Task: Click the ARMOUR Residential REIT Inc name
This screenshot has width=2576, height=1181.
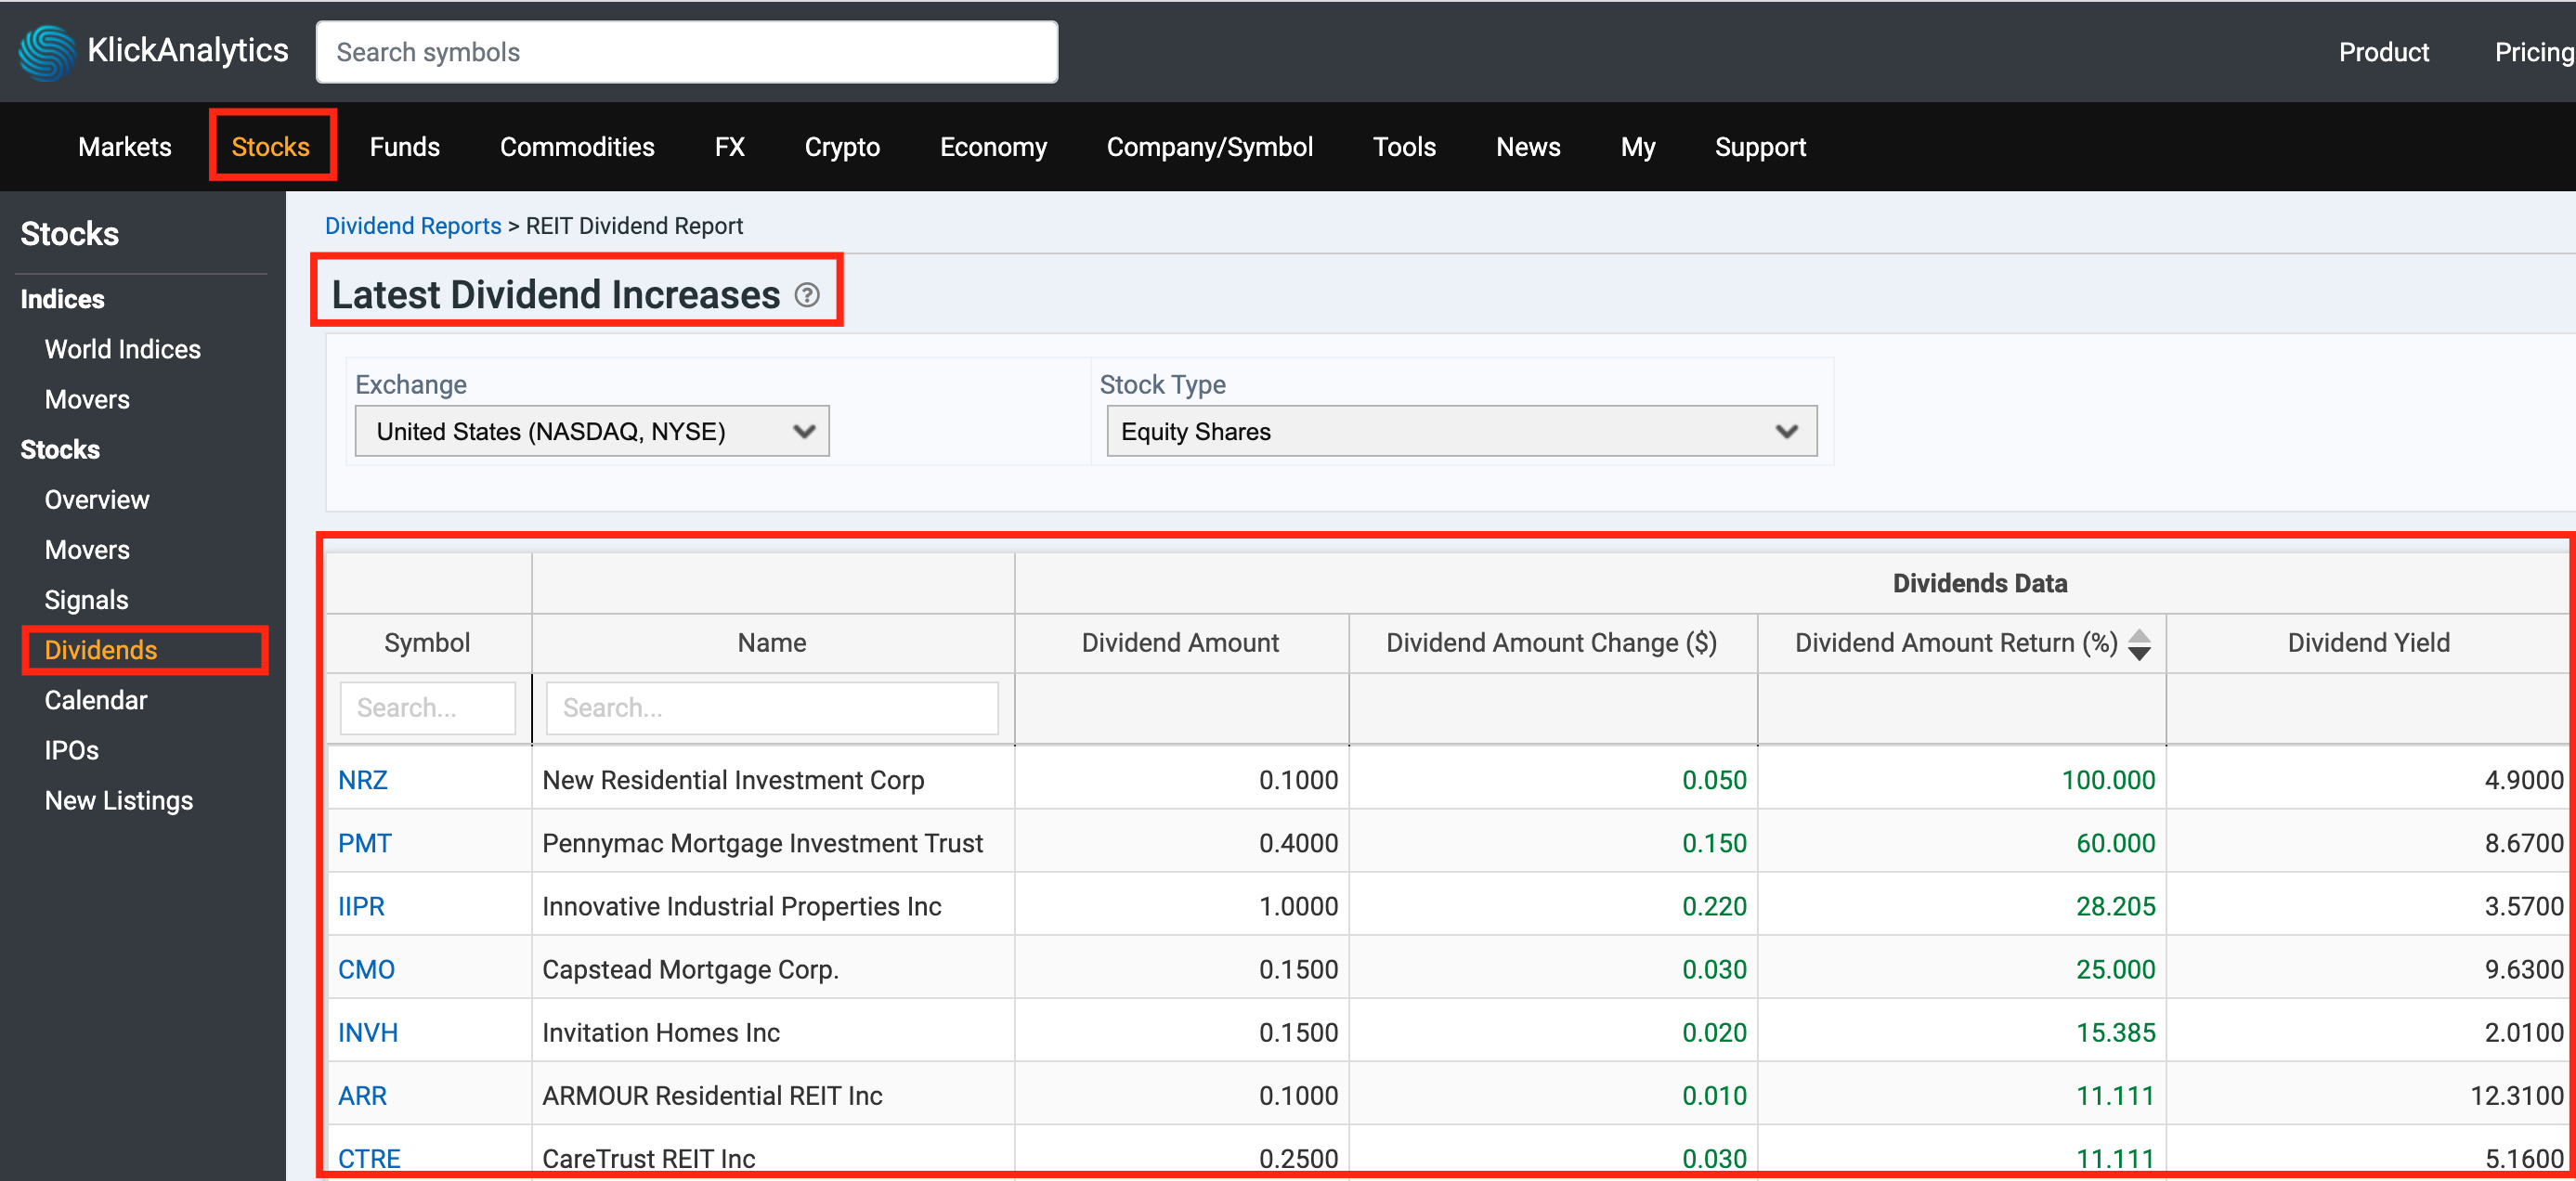Action: pos(712,1095)
